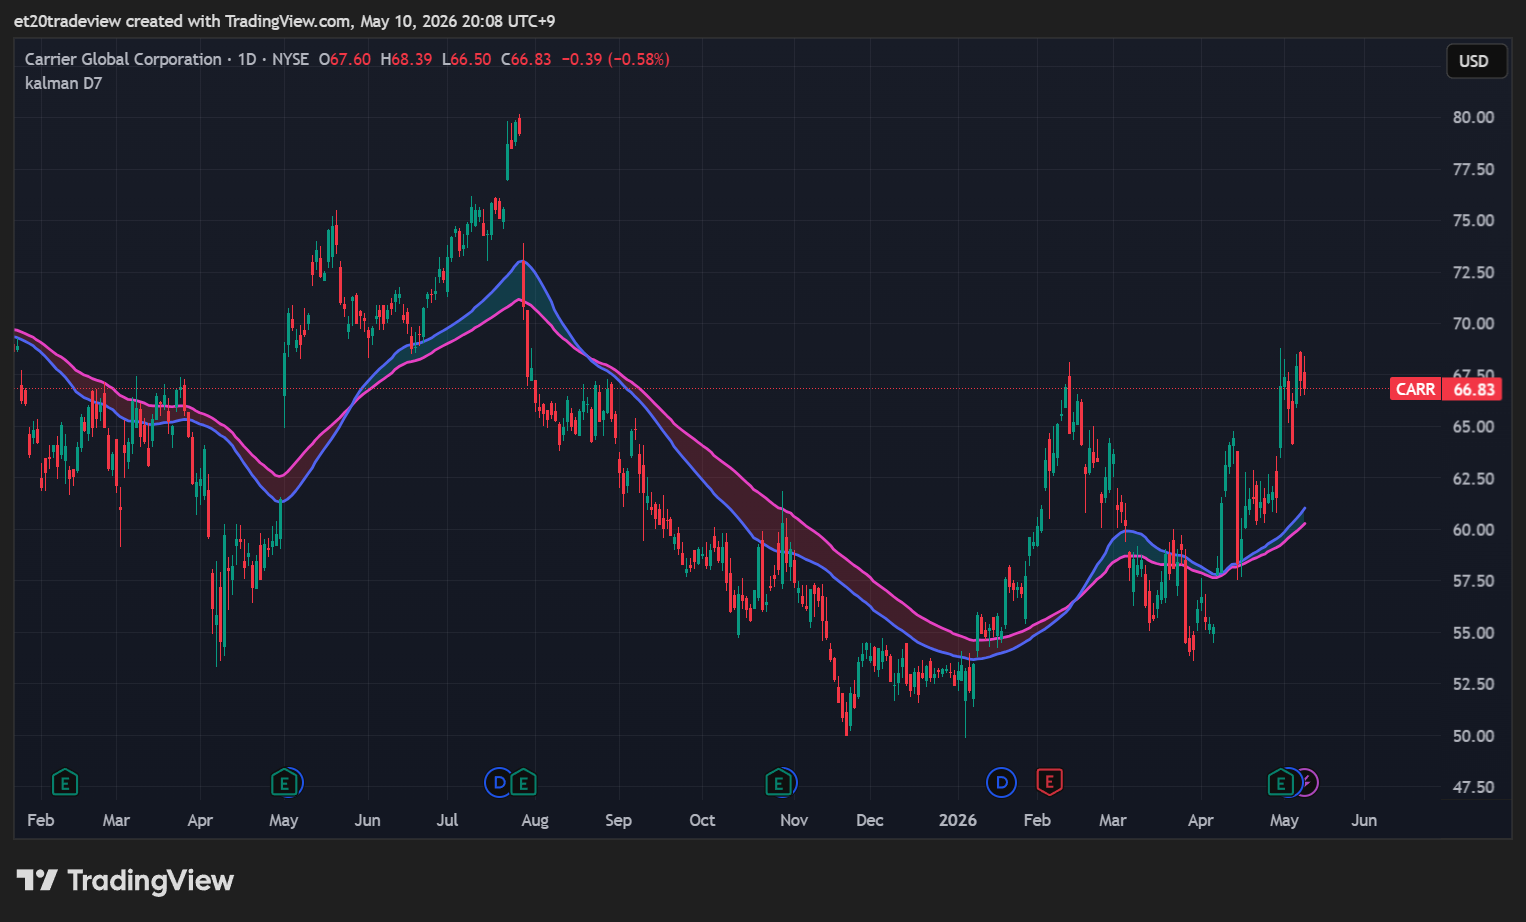The height and width of the screenshot is (922, 1526).
Task: Click the dividend D marker in late July
Action: 498,783
